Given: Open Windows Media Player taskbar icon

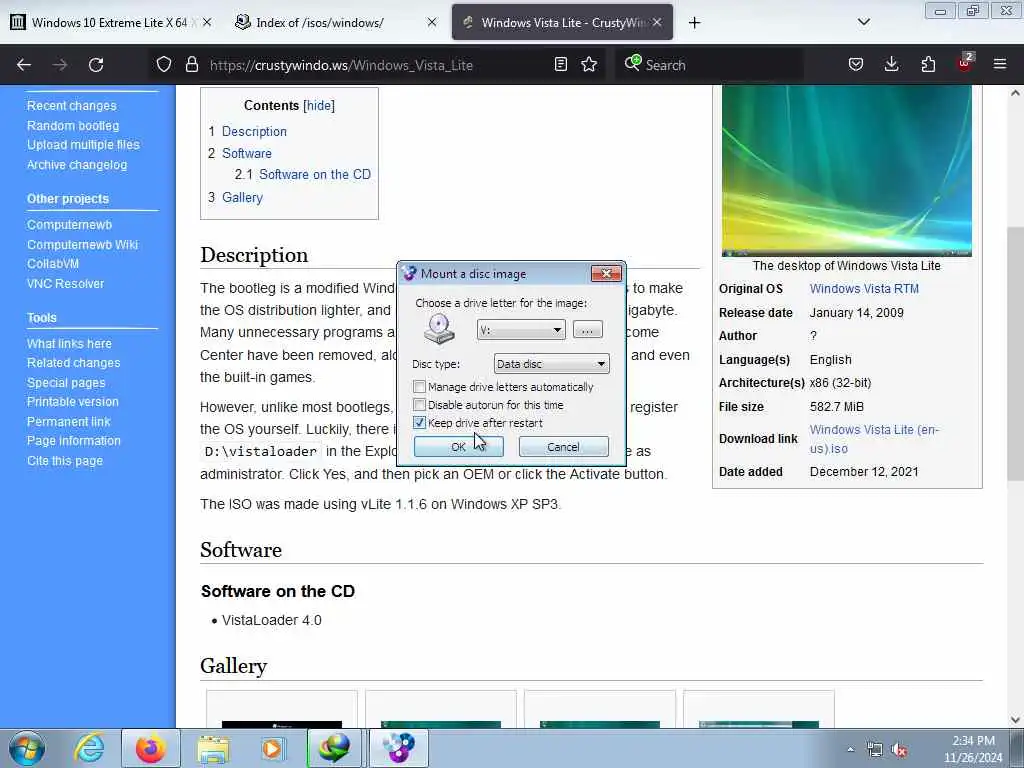Looking at the screenshot, I should pyautogui.click(x=273, y=748).
